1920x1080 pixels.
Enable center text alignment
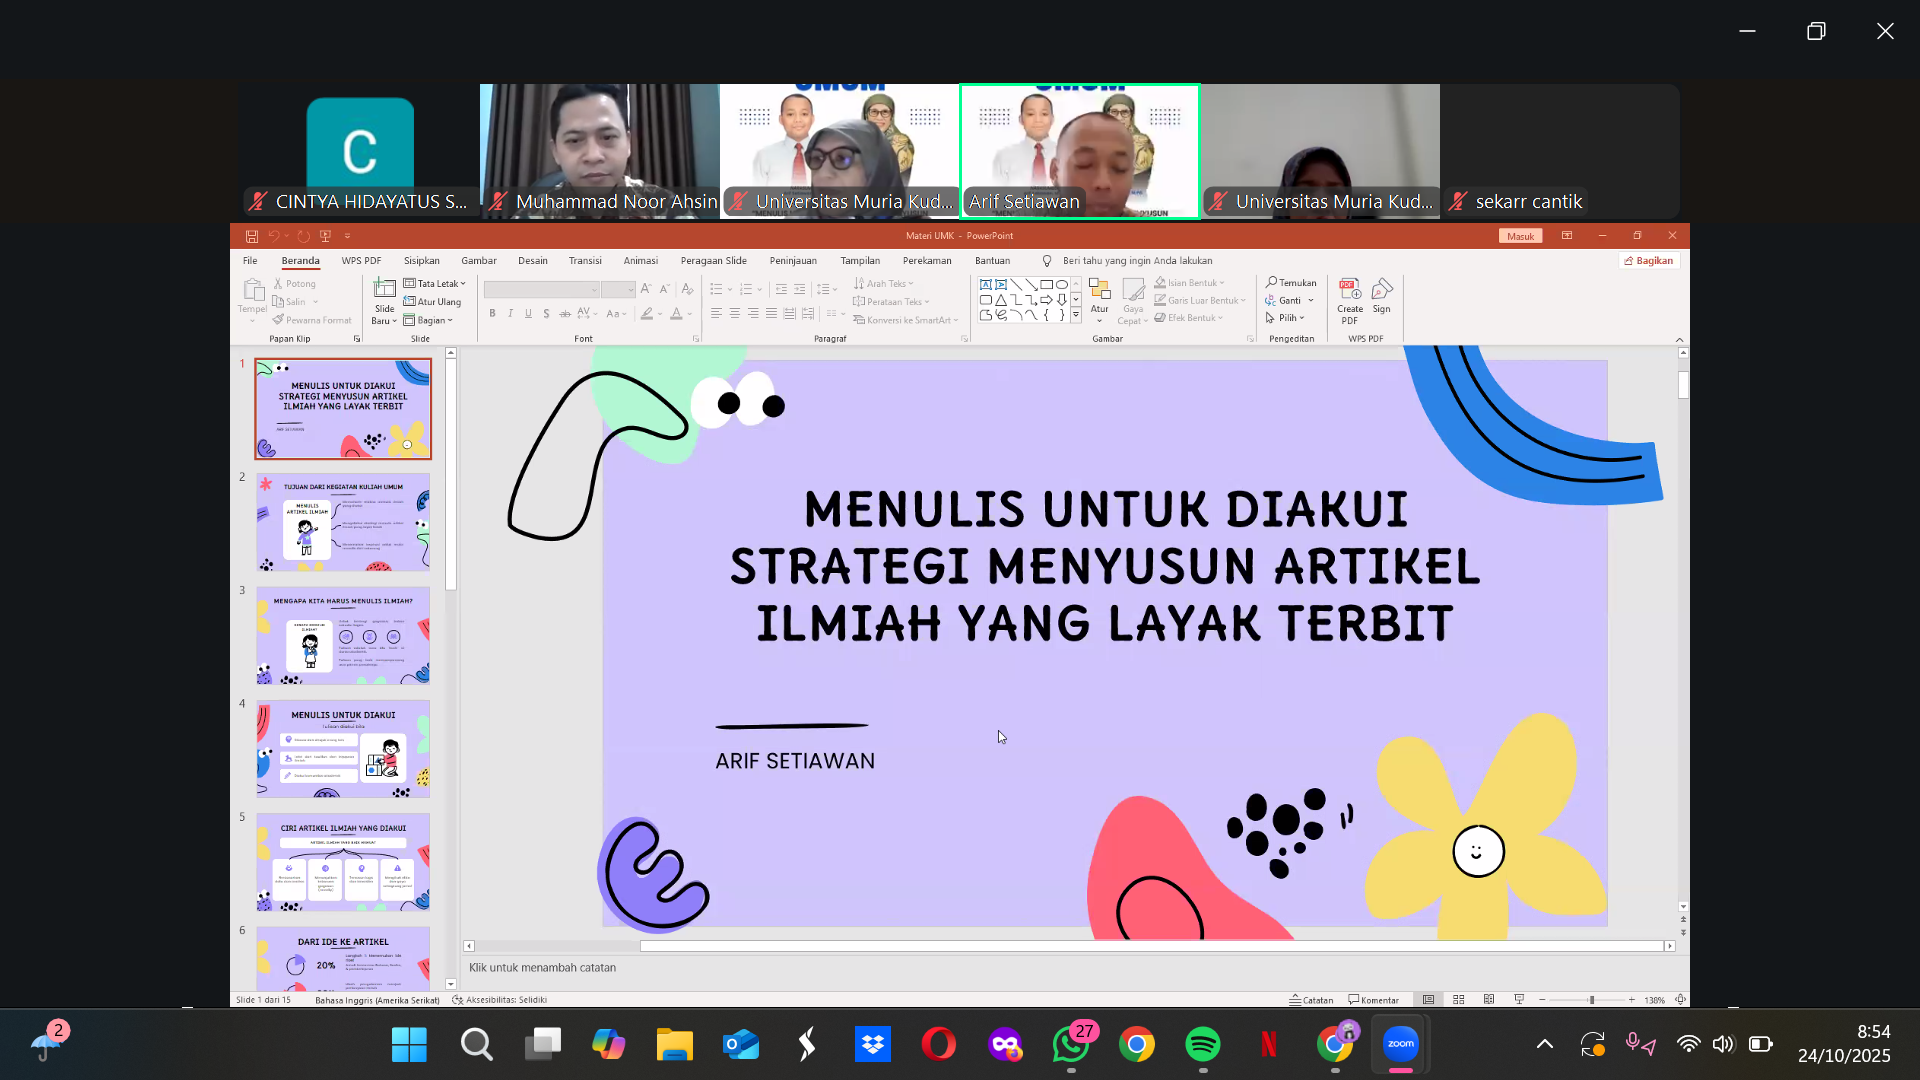point(736,313)
